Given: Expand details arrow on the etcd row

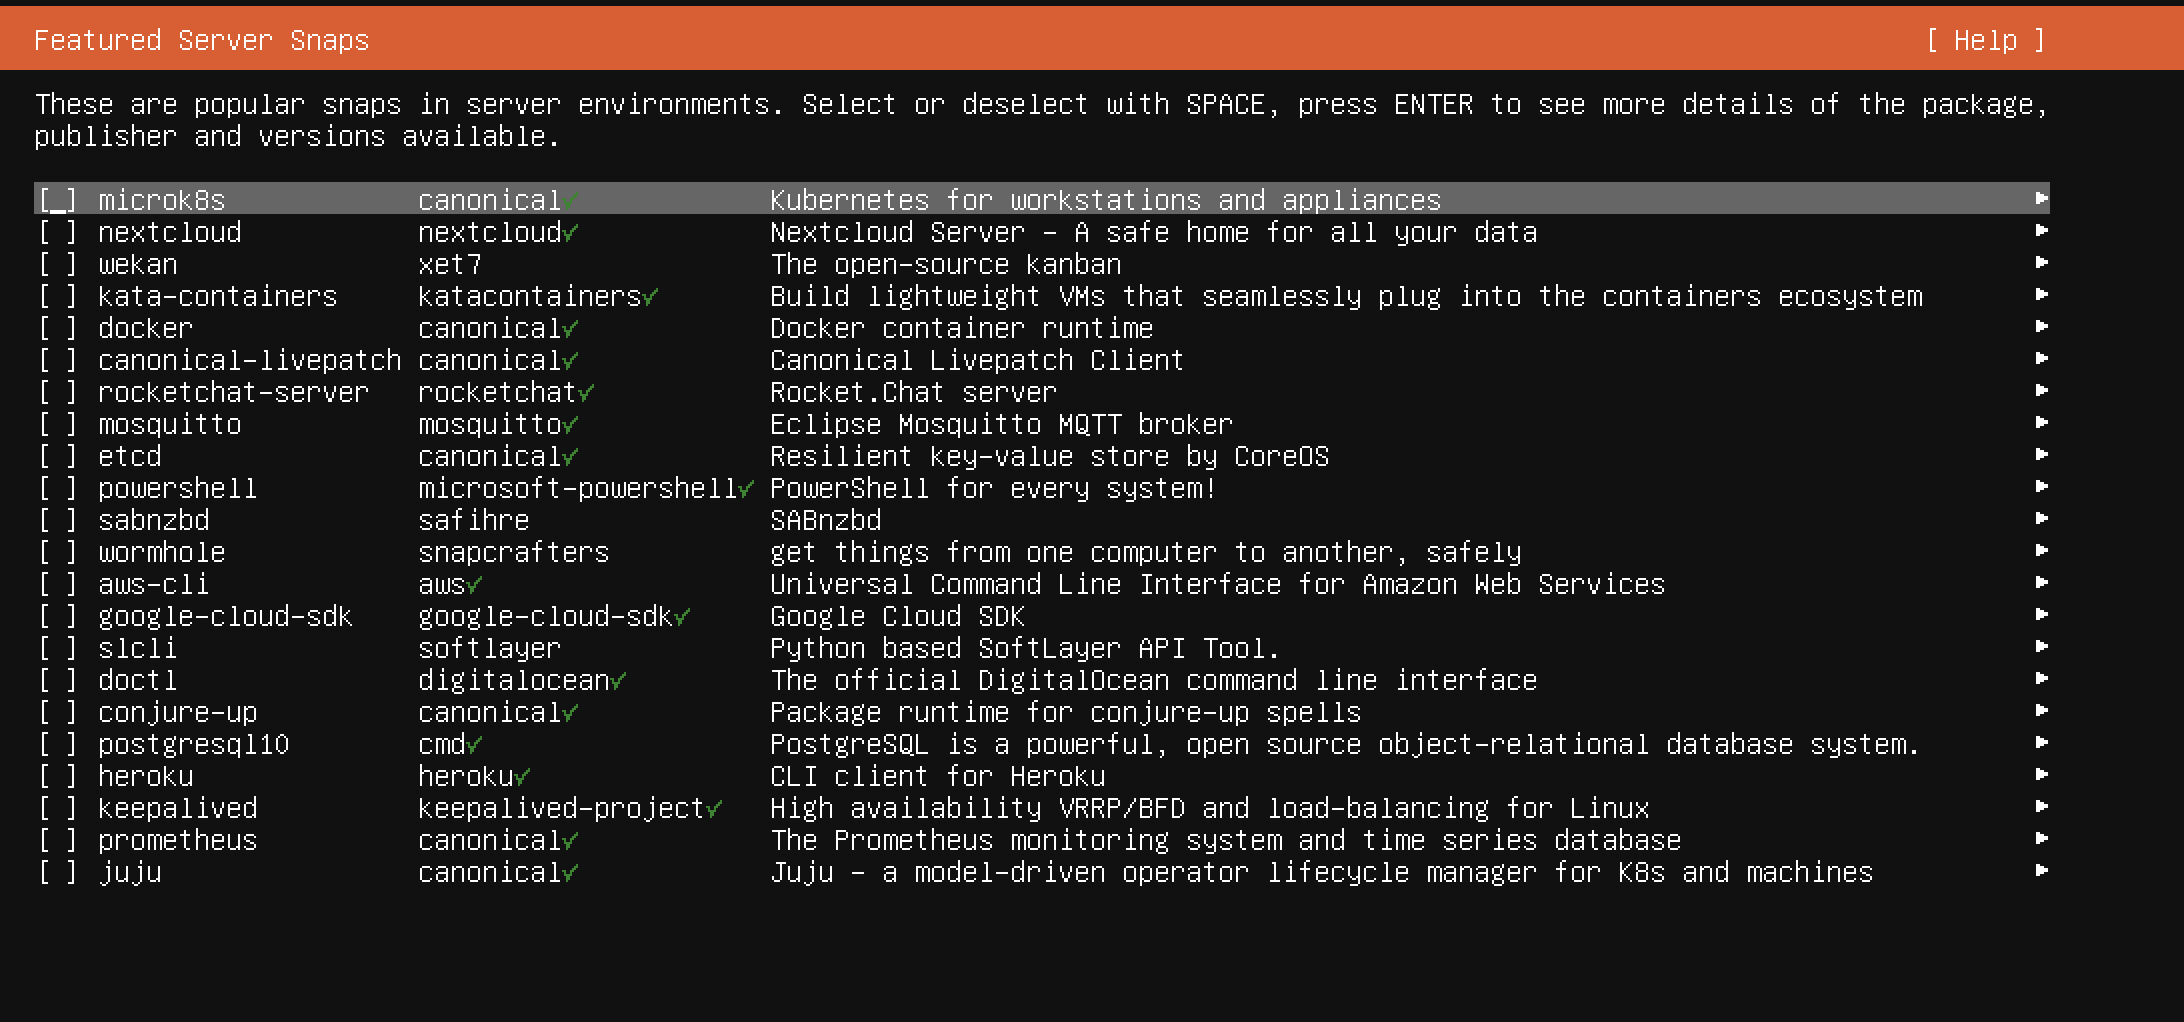Looking at the screenshot, I should coord(2041,455).
